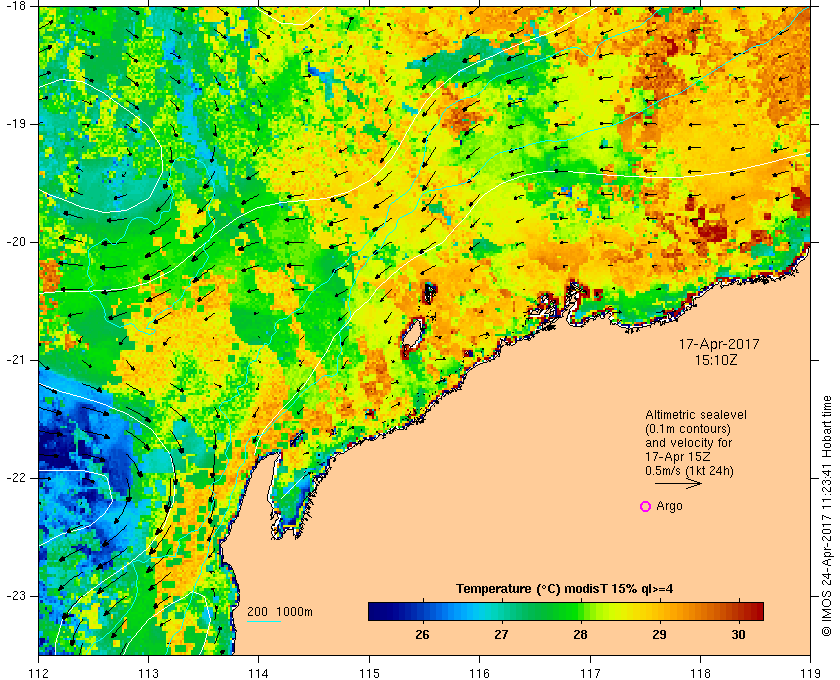
Task: Click latitude axis label '-20'
Action: (x=15, y=242)
